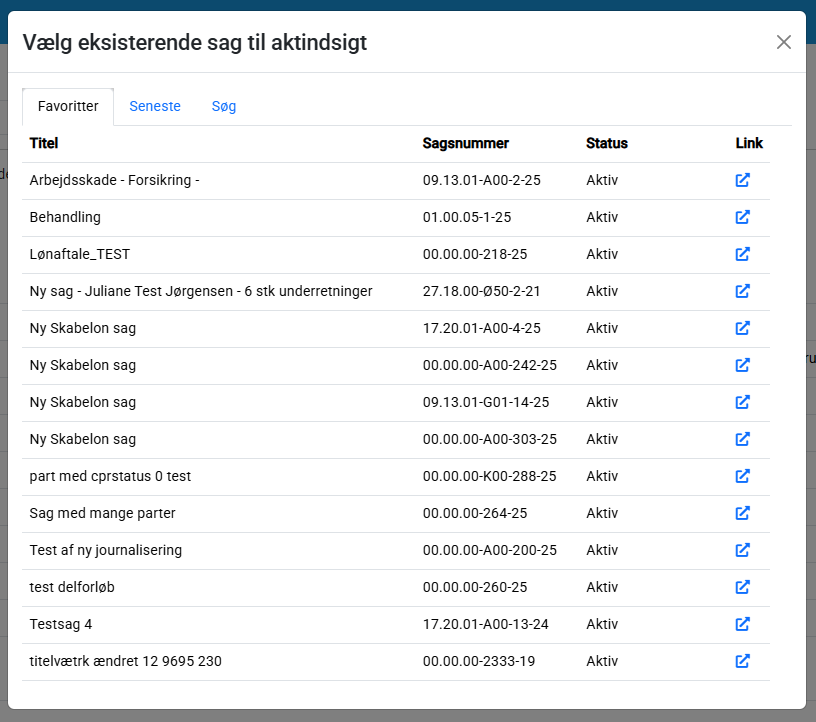Click the Sagsnummer column header
816x722 pixels.
(x=466, y=143)
